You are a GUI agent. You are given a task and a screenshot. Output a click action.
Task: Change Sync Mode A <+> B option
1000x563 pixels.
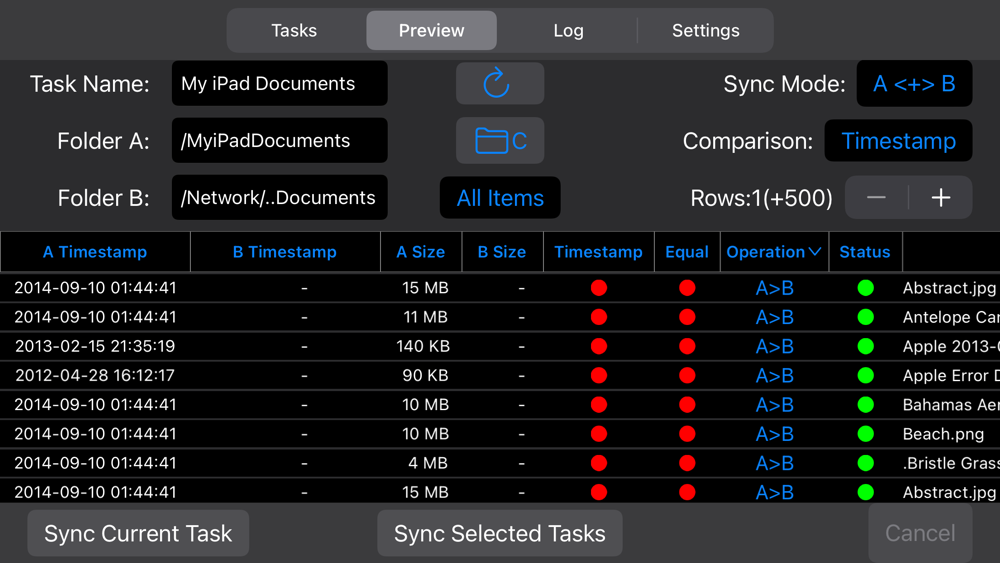pos(914,84)
